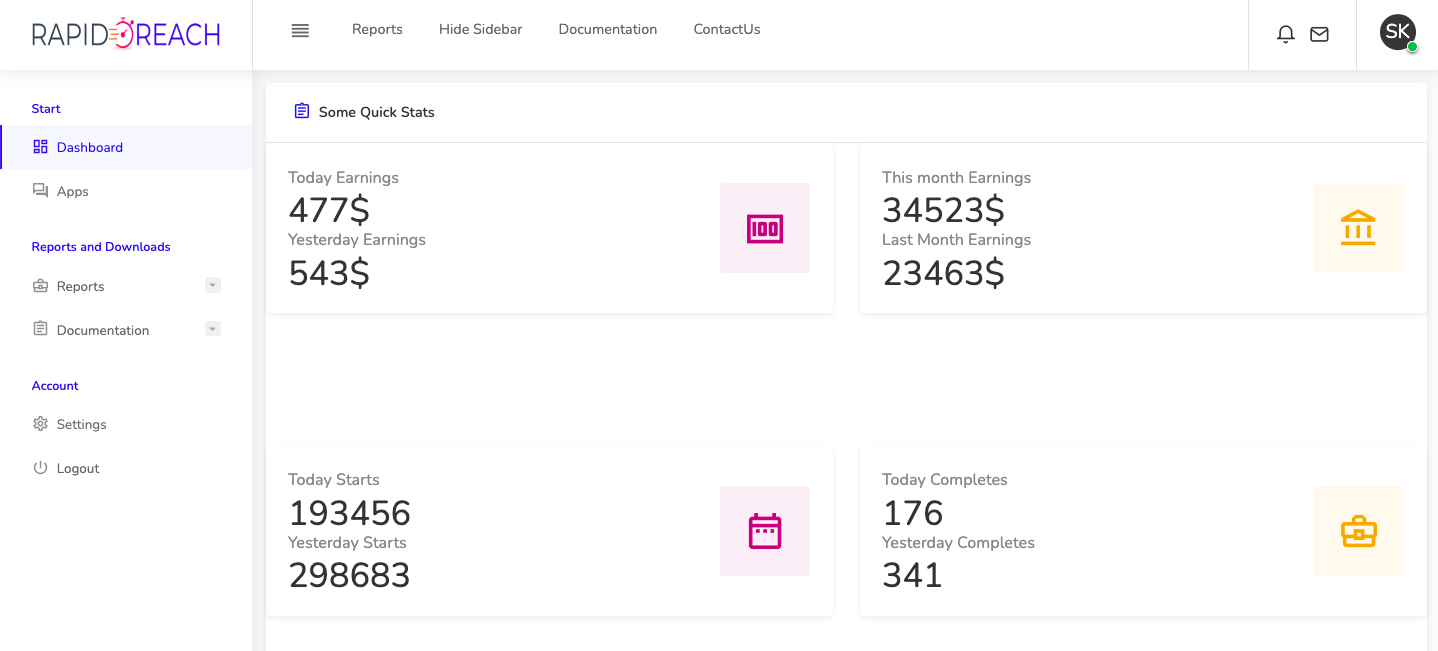Click the 193456 today starts value
Viewport: 1438px width, 651px height.
click(x=350, y=513)
